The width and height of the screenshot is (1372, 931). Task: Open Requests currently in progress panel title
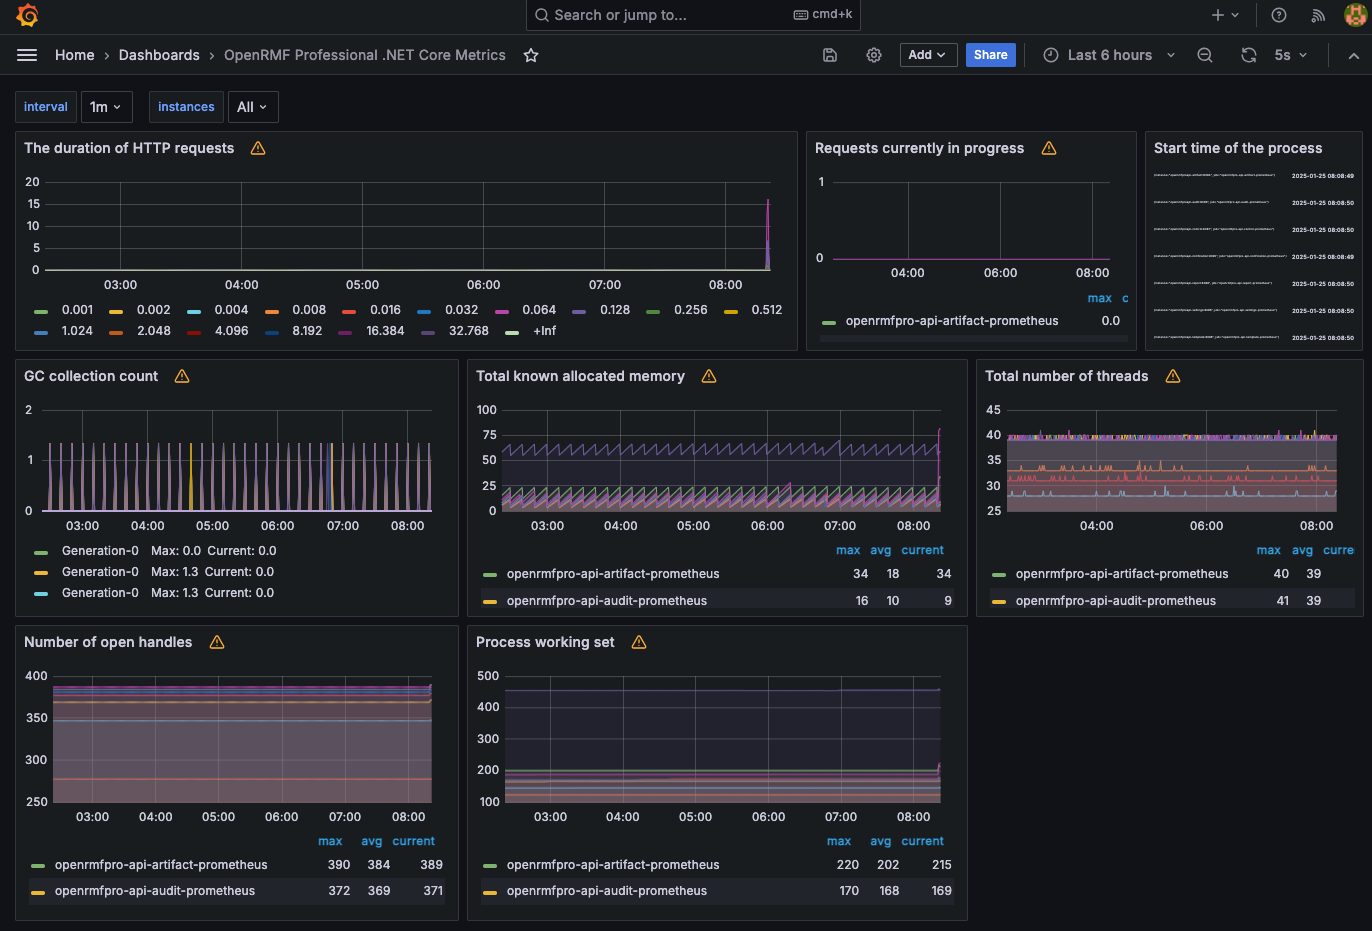point(919,148)
